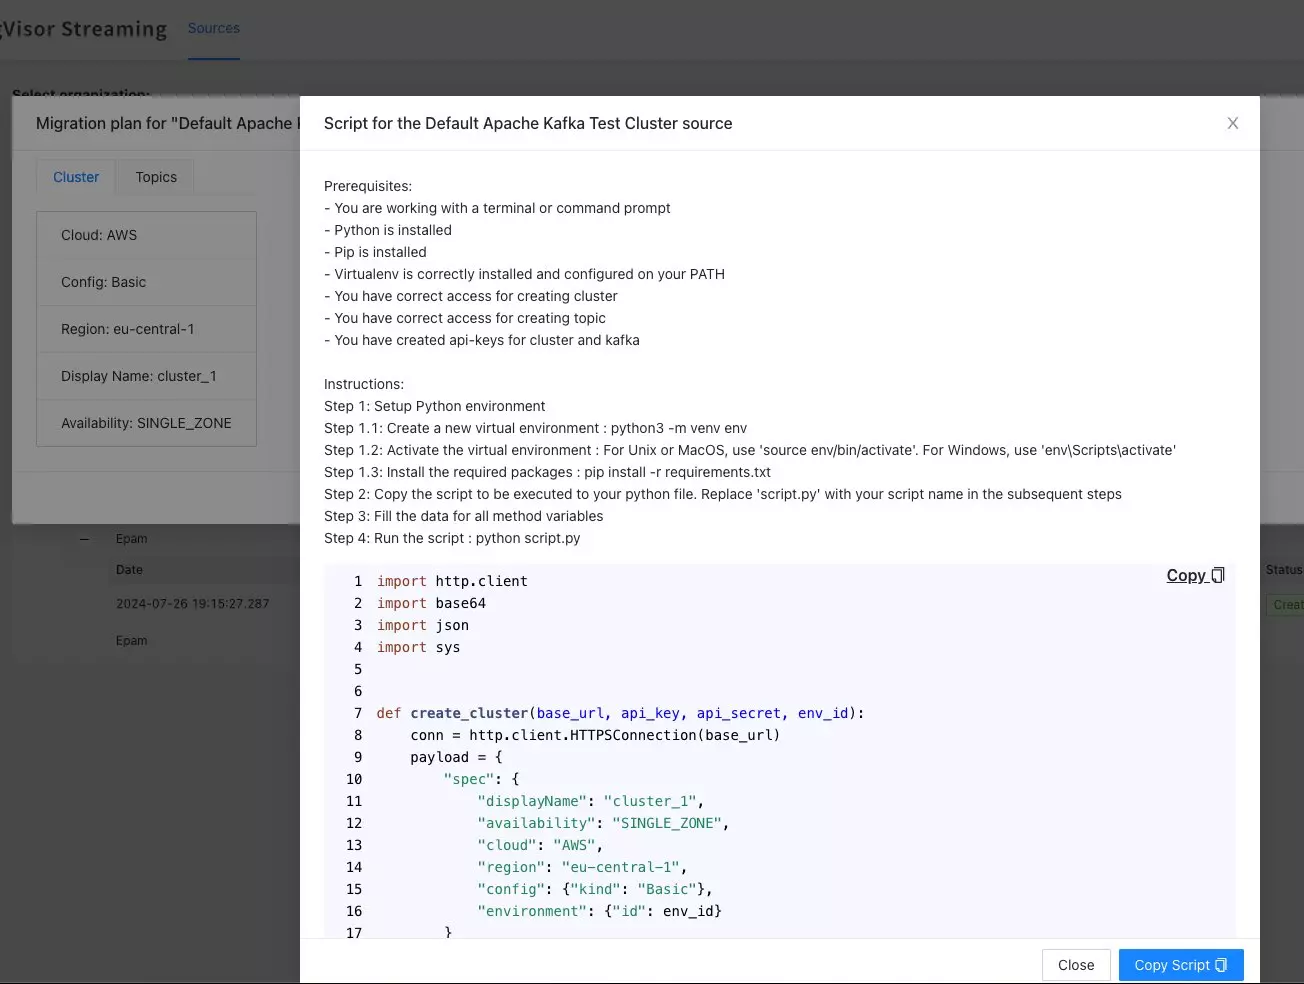The width and height of the screenshot is (1304, 984).
Task: Click the 'payload = {' code line
Action: (x=456, y=757)
